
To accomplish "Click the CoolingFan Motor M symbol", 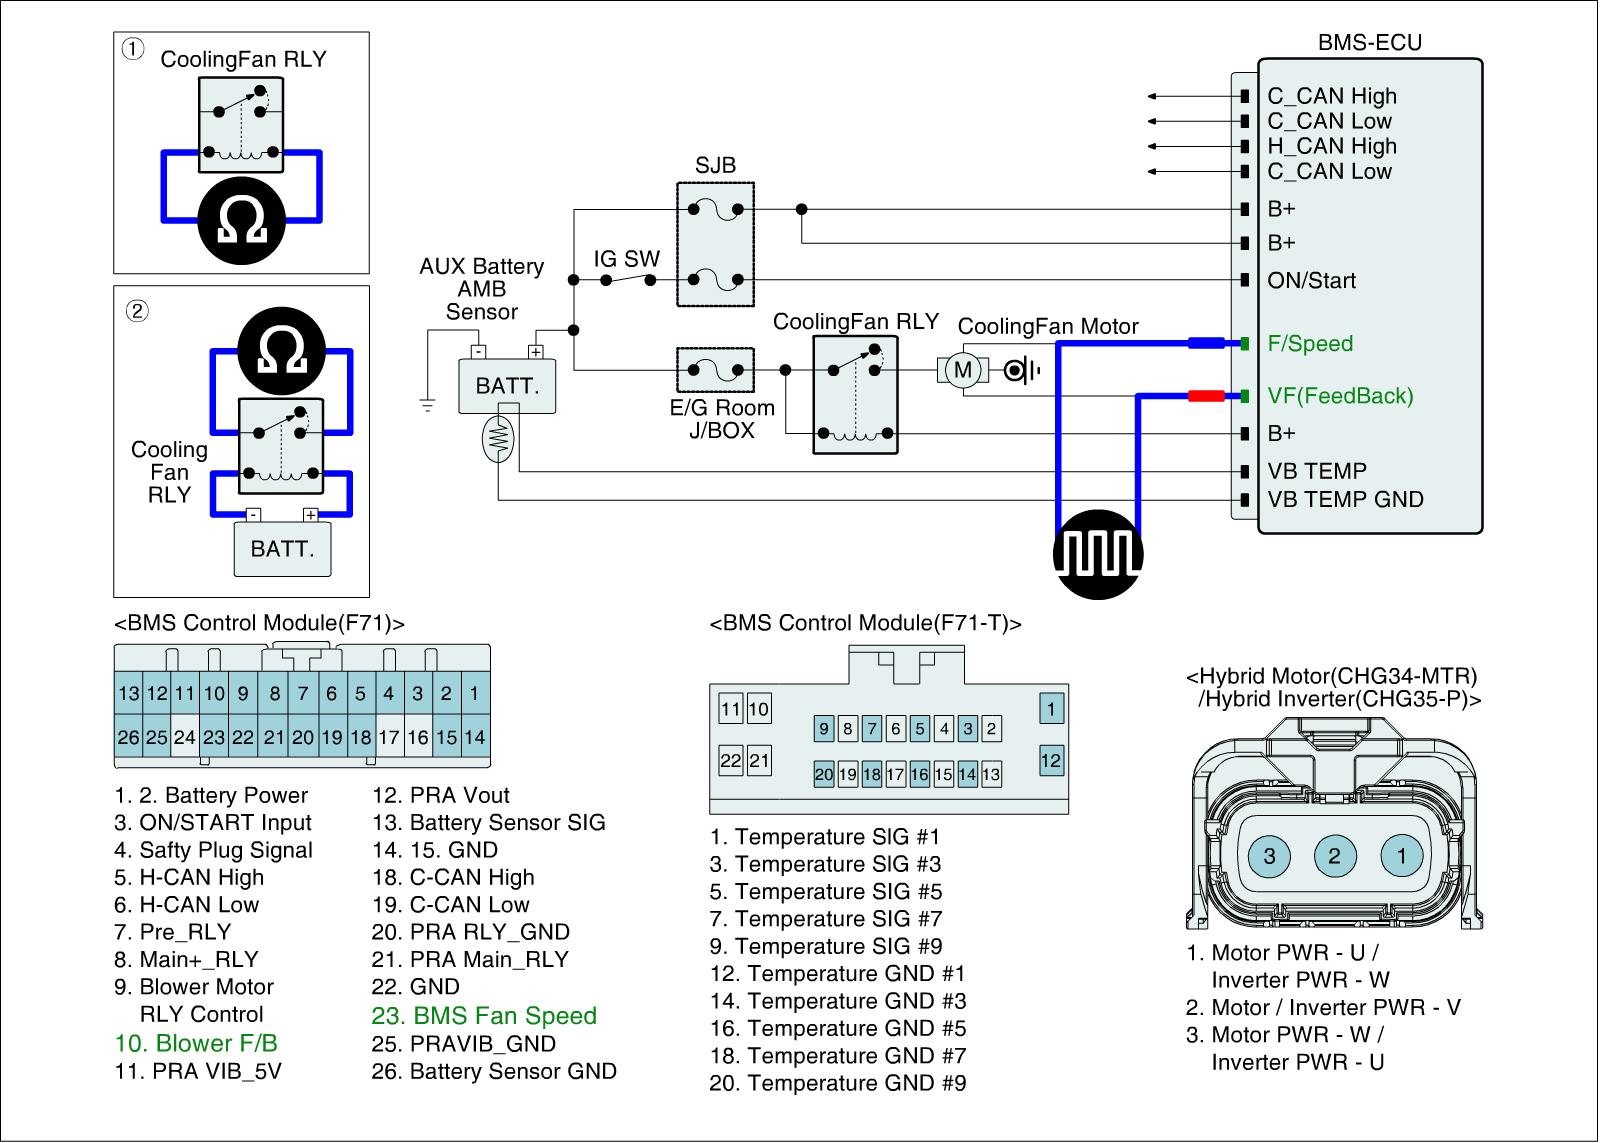I will click(x=962, y=371).
